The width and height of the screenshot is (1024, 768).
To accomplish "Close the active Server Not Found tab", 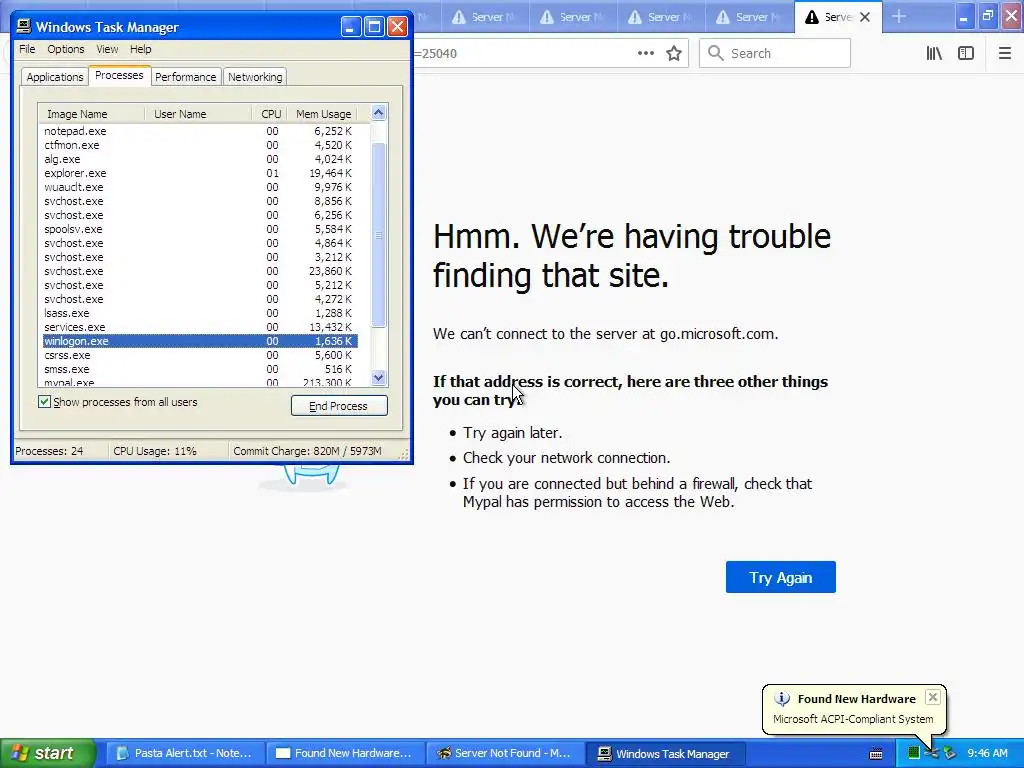I will point(865,17).
